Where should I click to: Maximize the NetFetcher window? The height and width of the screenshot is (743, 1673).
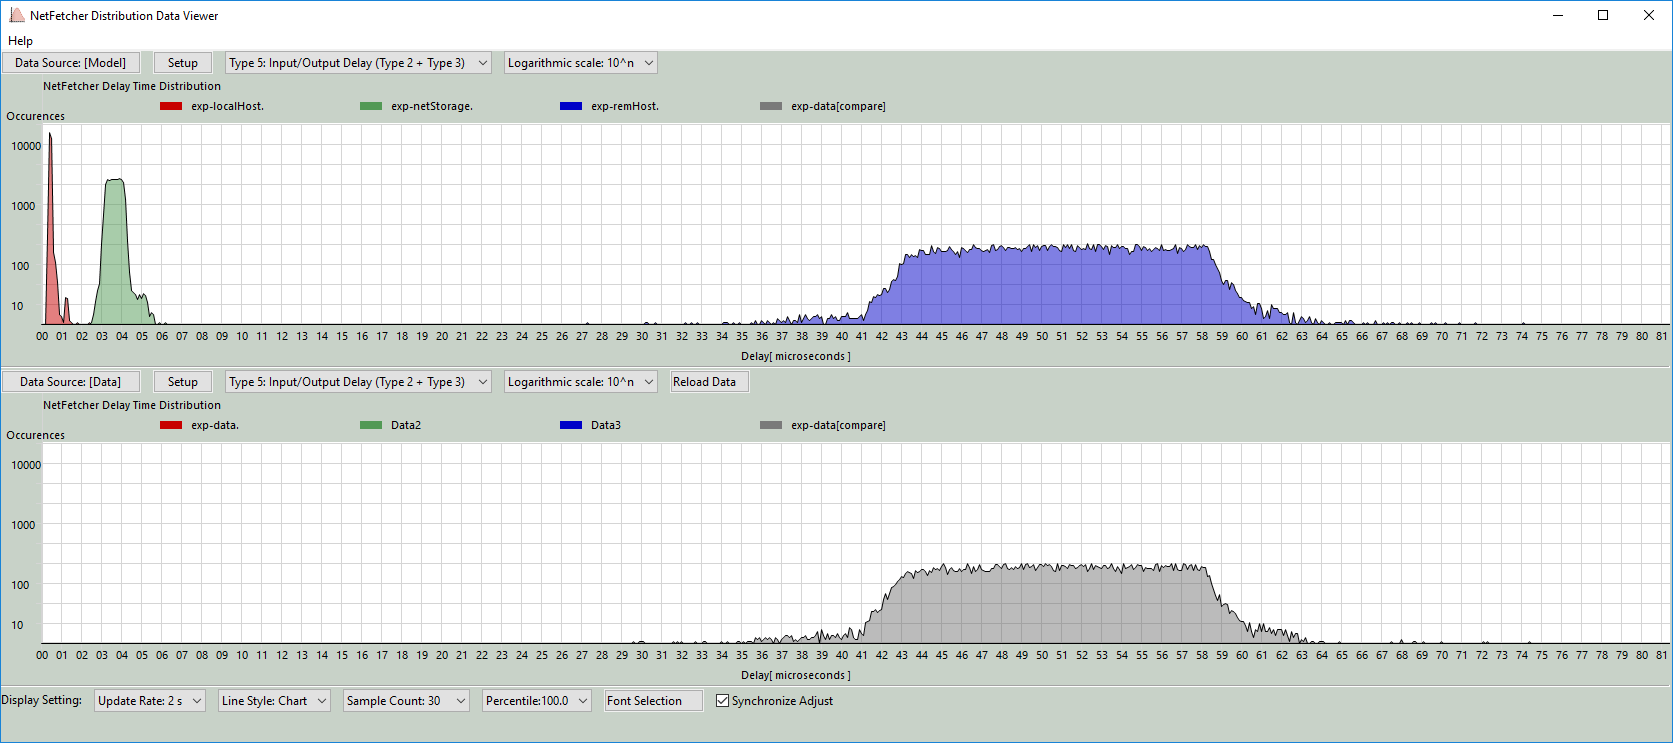(x=1603, y=15)
